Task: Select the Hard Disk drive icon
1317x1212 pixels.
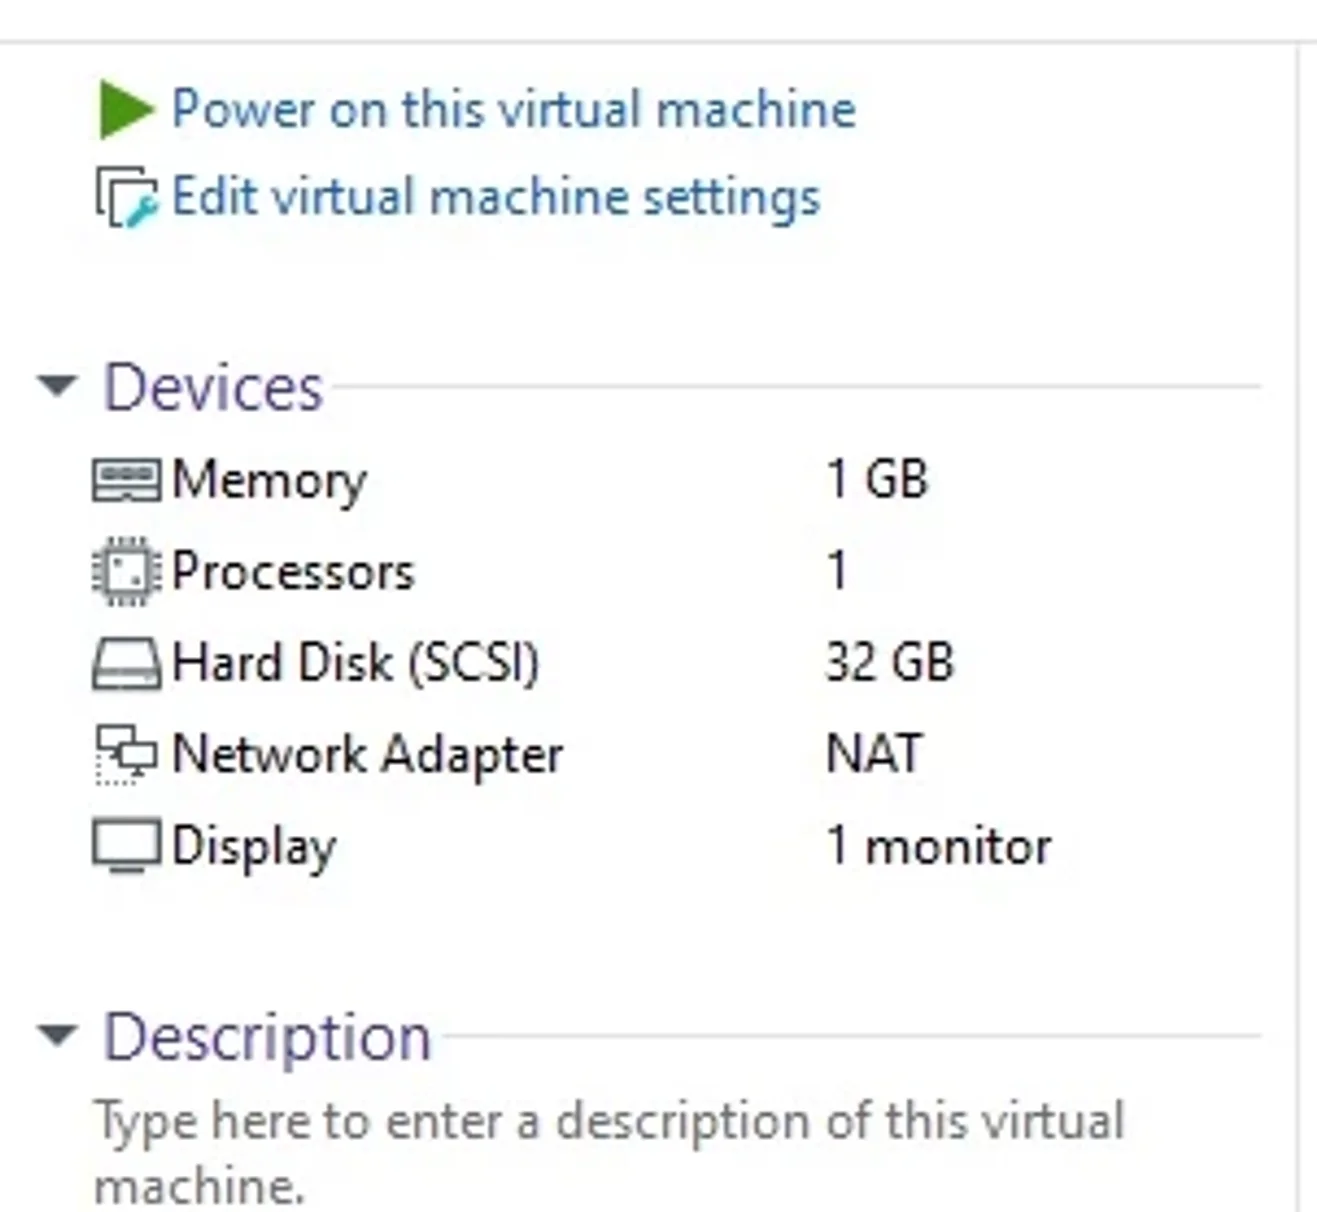Action: tap(126, 664)
